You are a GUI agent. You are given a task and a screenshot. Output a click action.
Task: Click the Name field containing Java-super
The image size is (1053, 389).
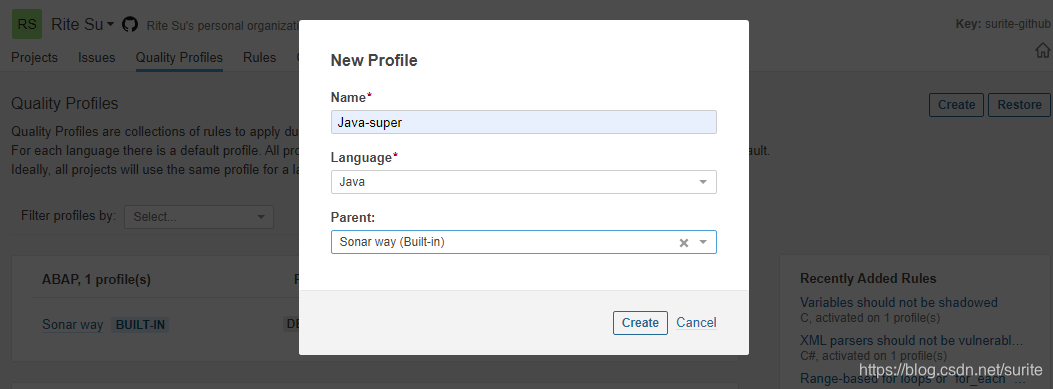click(524, 122)
